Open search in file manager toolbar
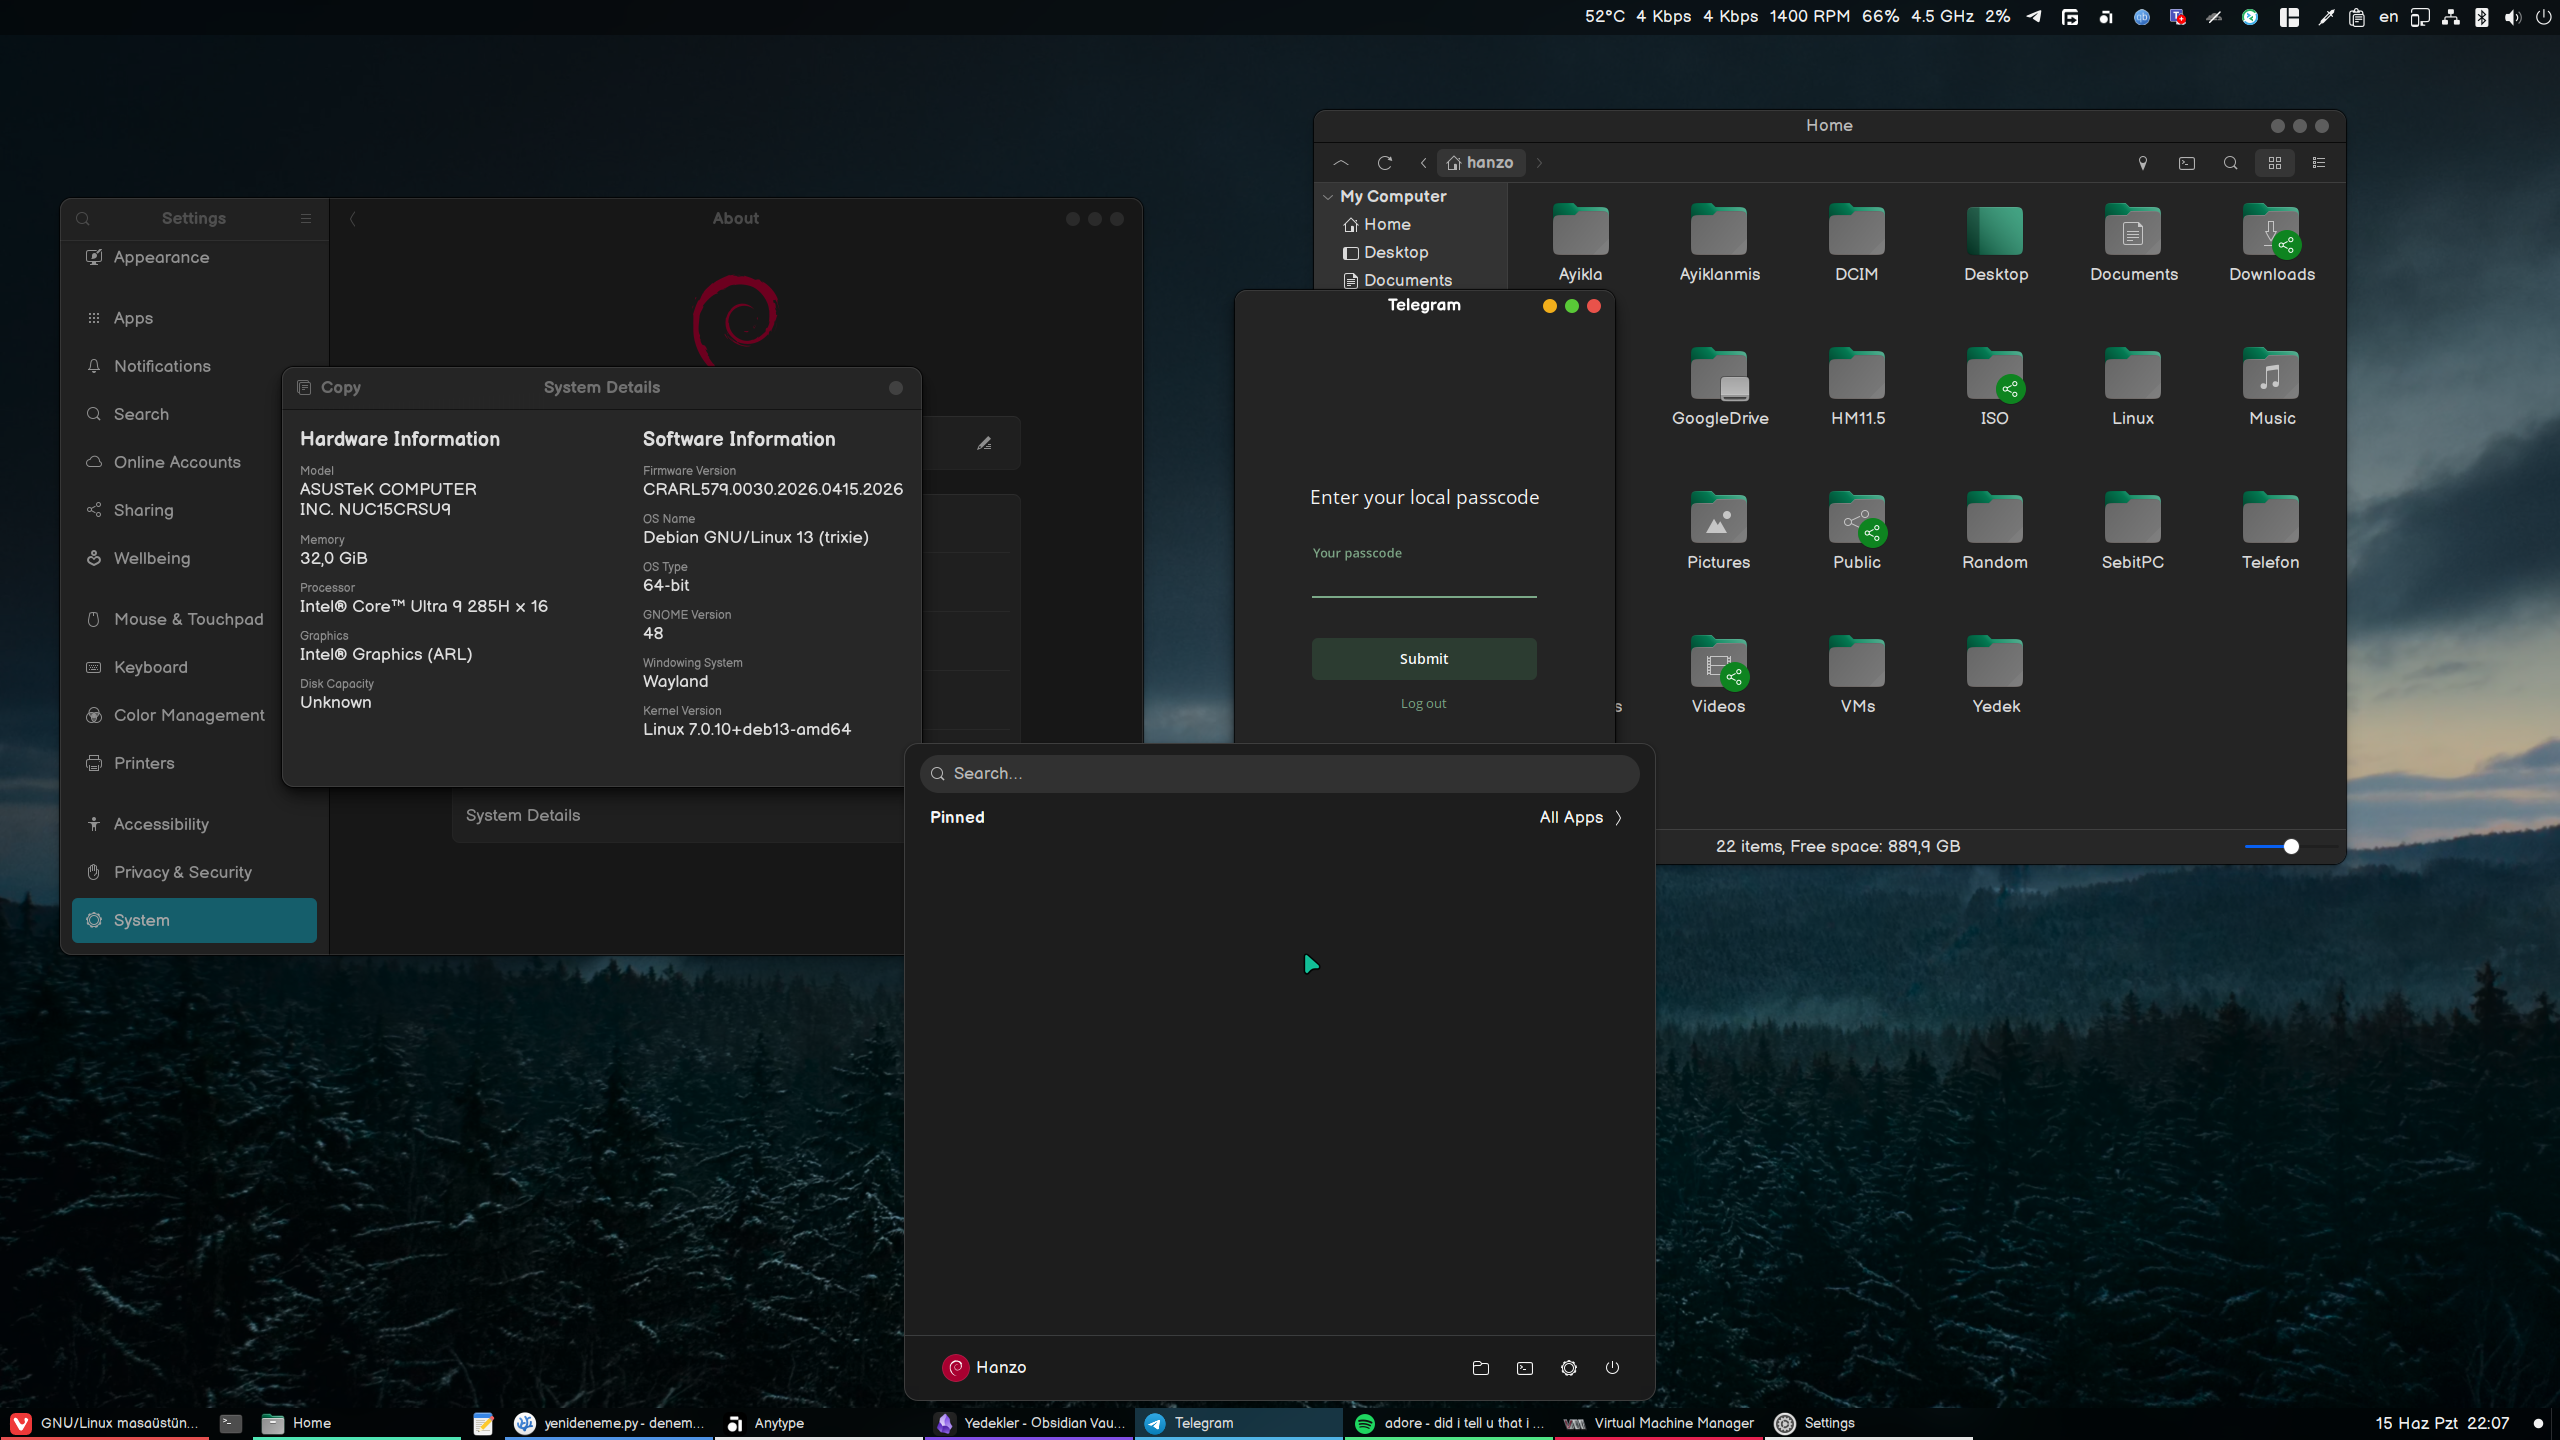The height and width of the screenshot is (1440, 2560). 2230,163
